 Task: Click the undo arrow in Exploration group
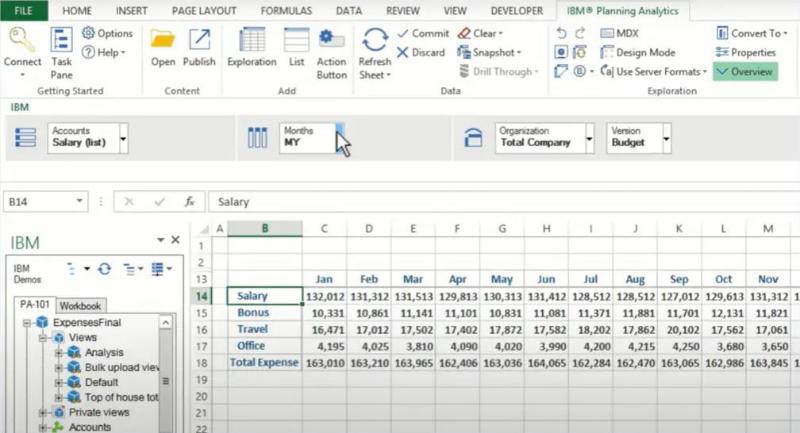click(561, 33)
